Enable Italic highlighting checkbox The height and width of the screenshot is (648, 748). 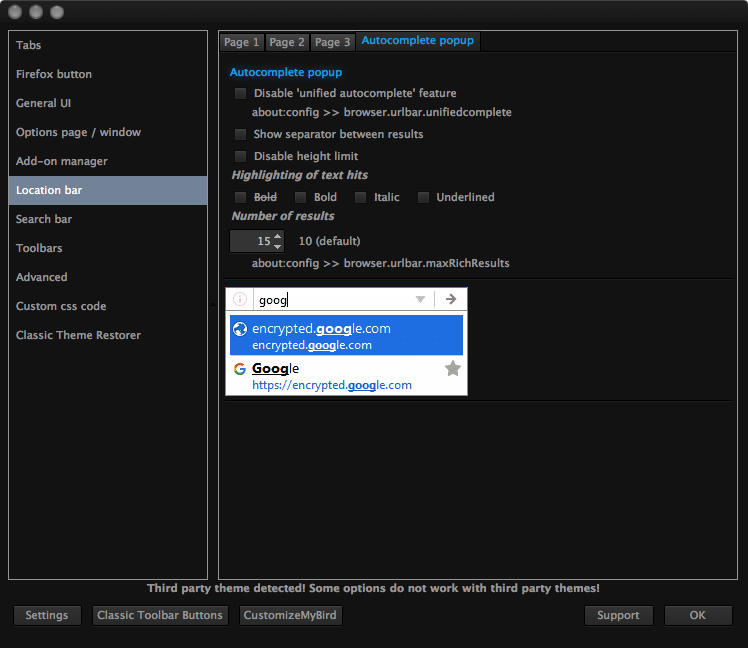(361, 197)
